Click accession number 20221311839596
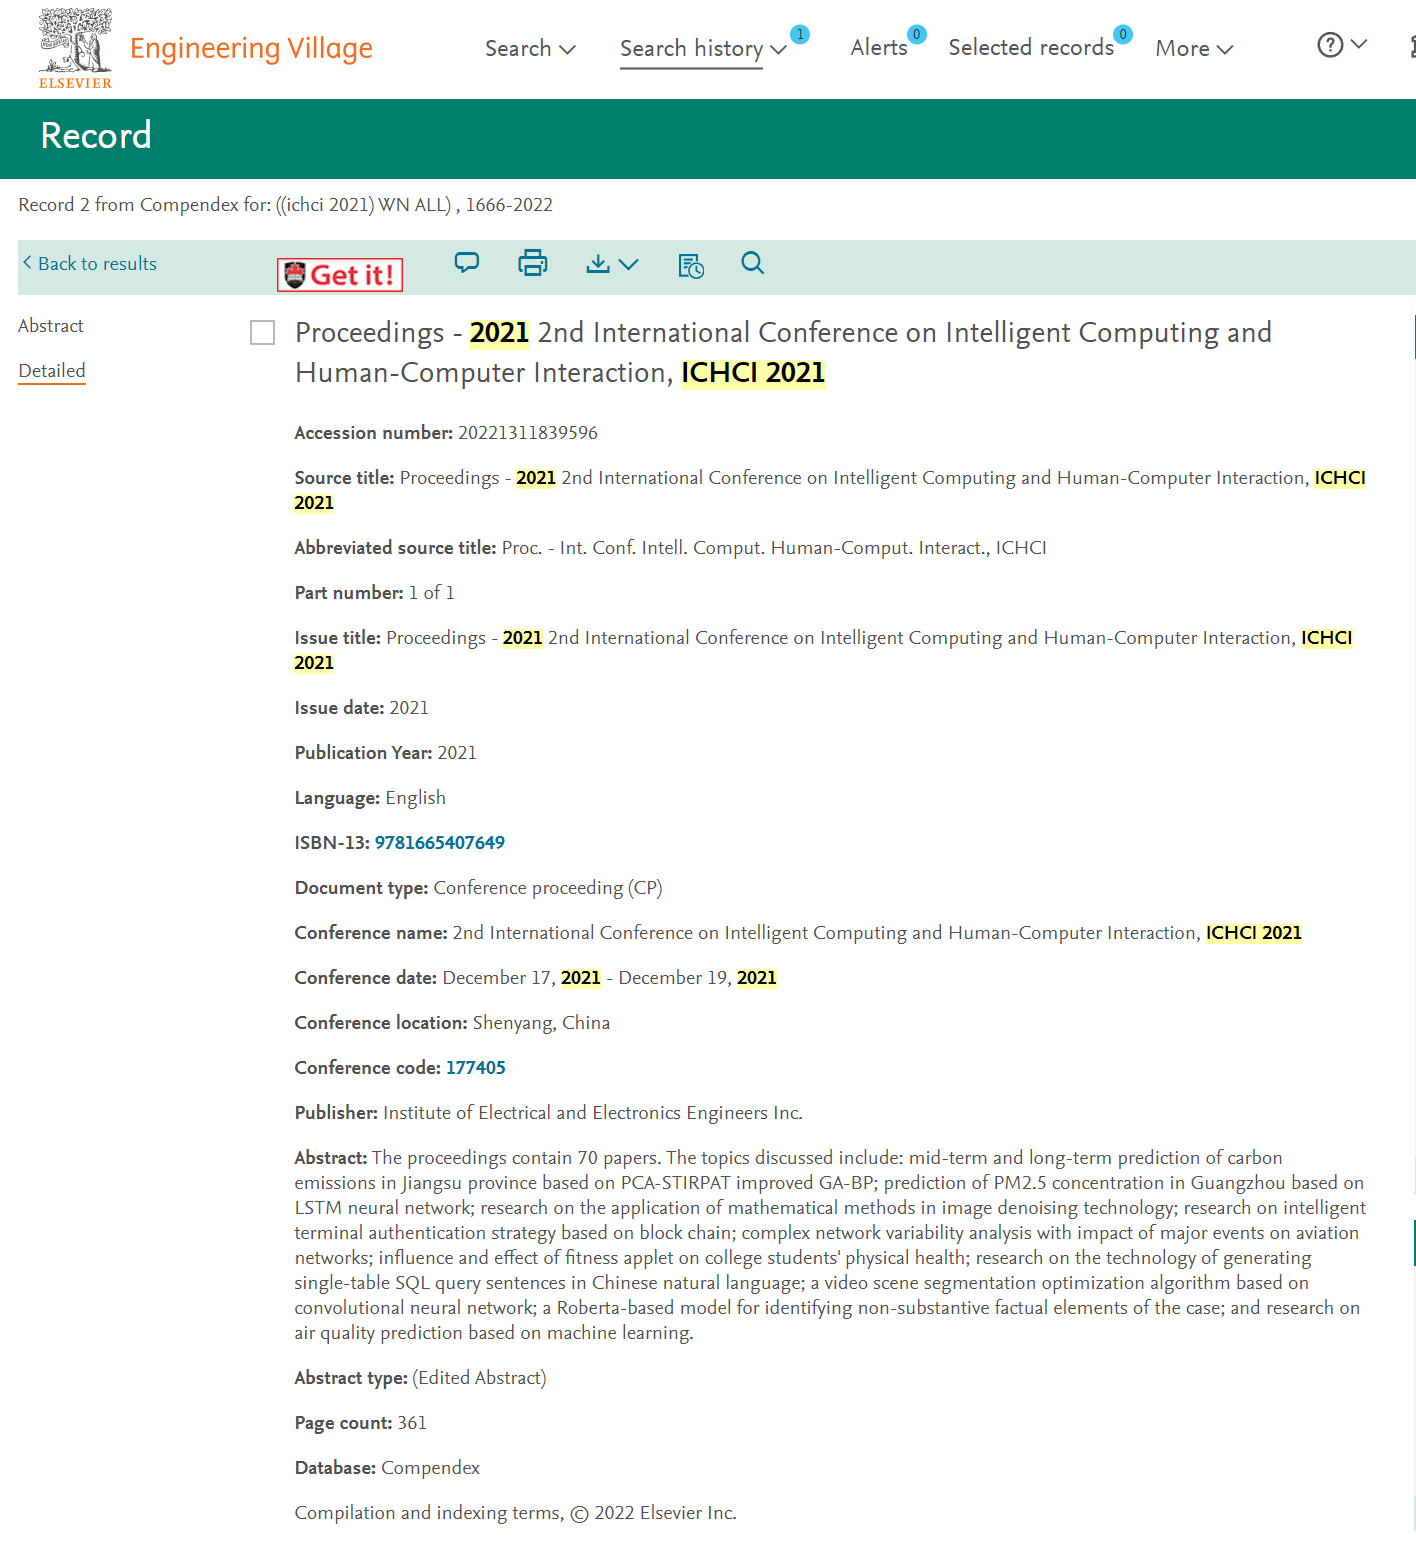1416x1567 pixels. [x=528, y=433]
